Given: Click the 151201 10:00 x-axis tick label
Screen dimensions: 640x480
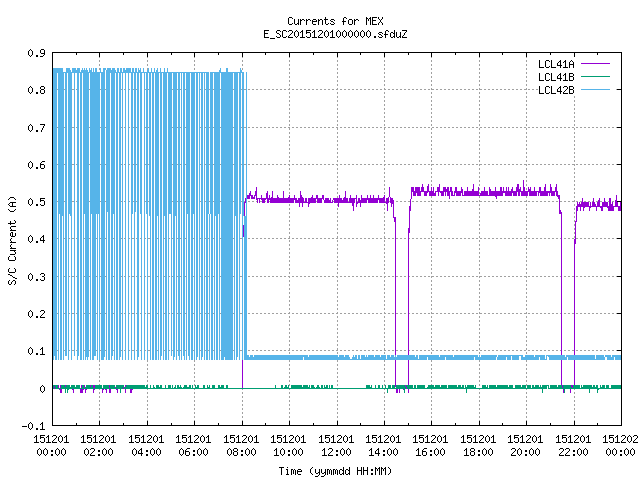Looking at the screenshot, I should pos(288,445).
